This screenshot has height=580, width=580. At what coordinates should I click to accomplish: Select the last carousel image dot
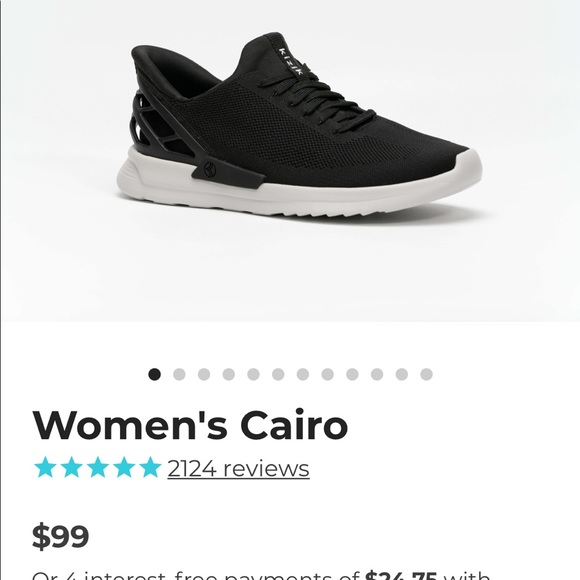(x=426, y=374)
